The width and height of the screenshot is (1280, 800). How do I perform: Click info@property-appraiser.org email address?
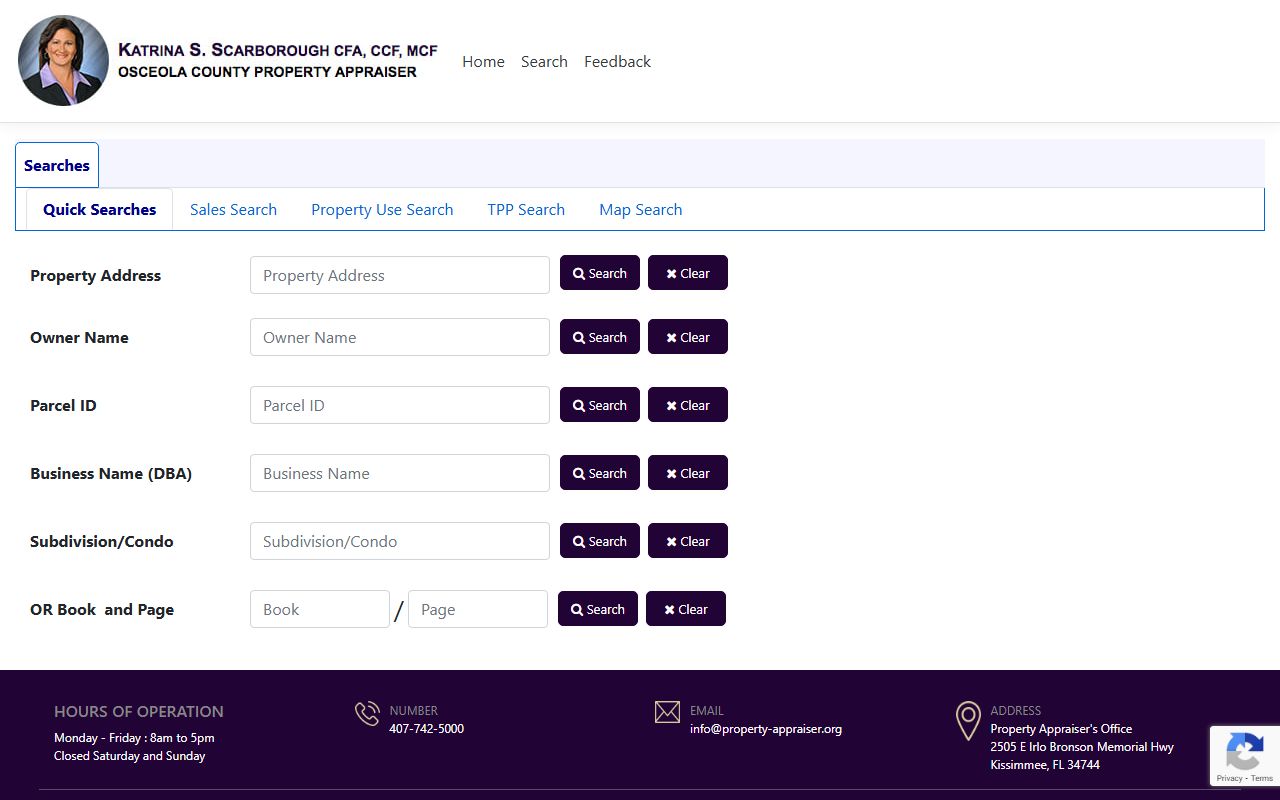click(766, 729)
